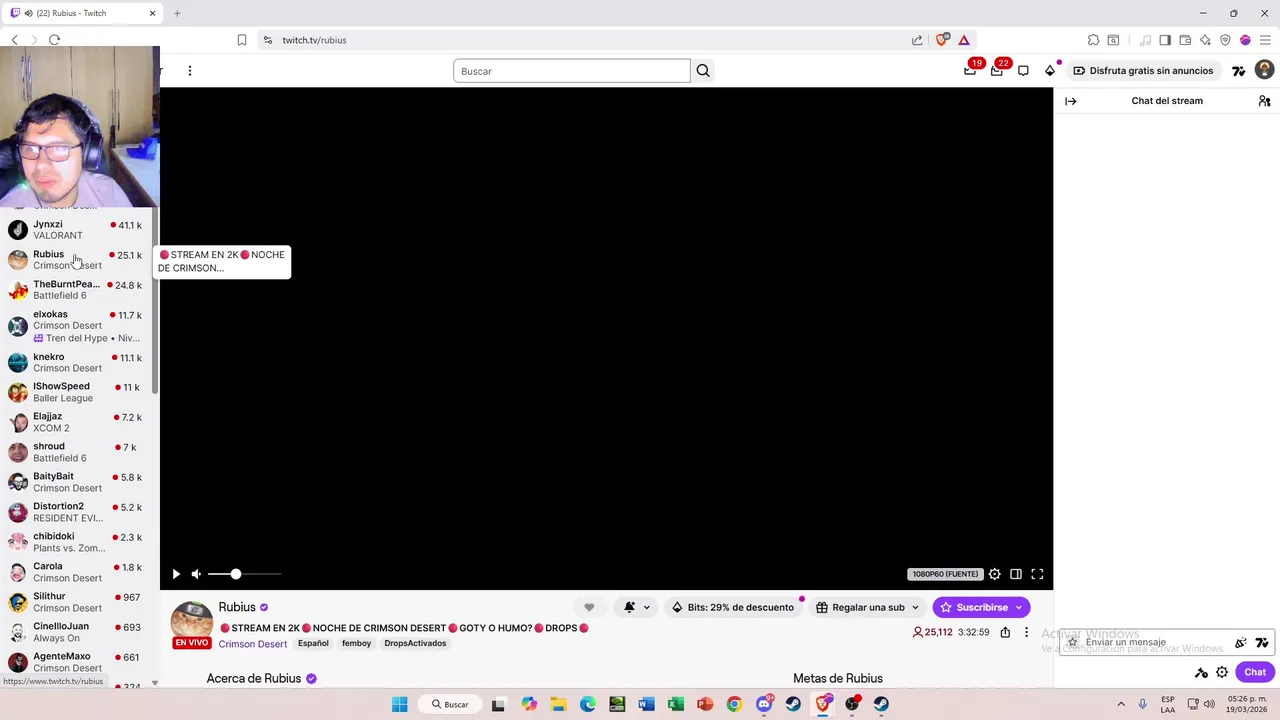This screenshot has height=720, width=1280.
Task: Click Bits: 29% de descuento button
Action: click(x=732, y=607)
